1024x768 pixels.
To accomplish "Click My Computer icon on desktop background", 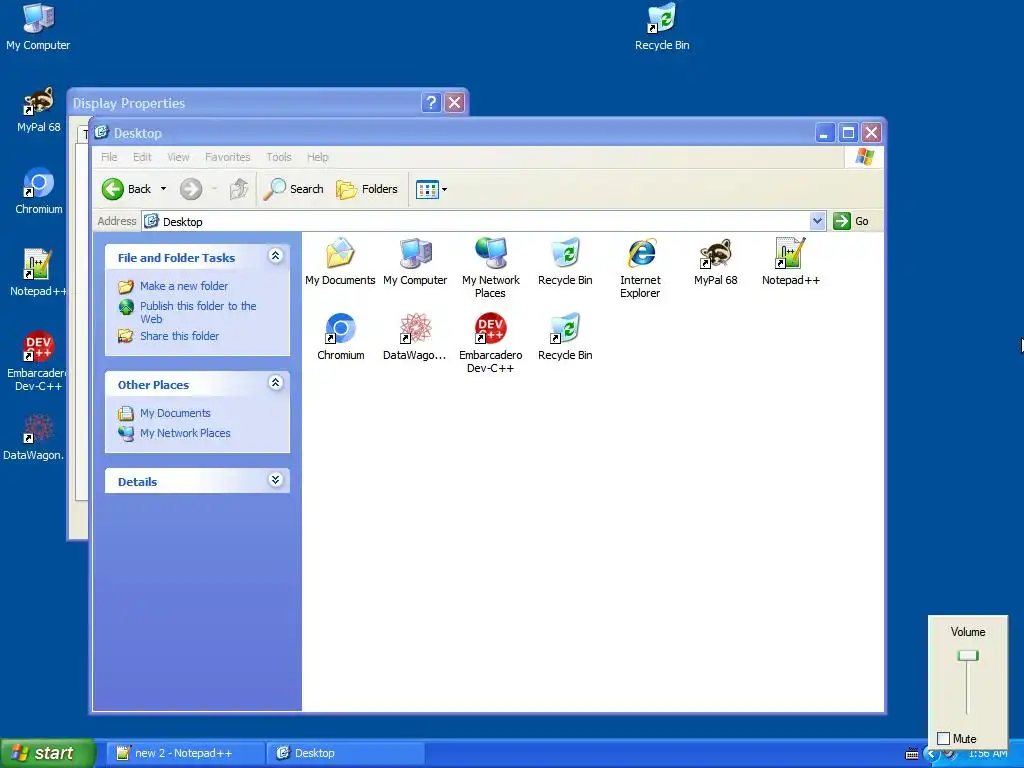I will [x=38, y=26].
